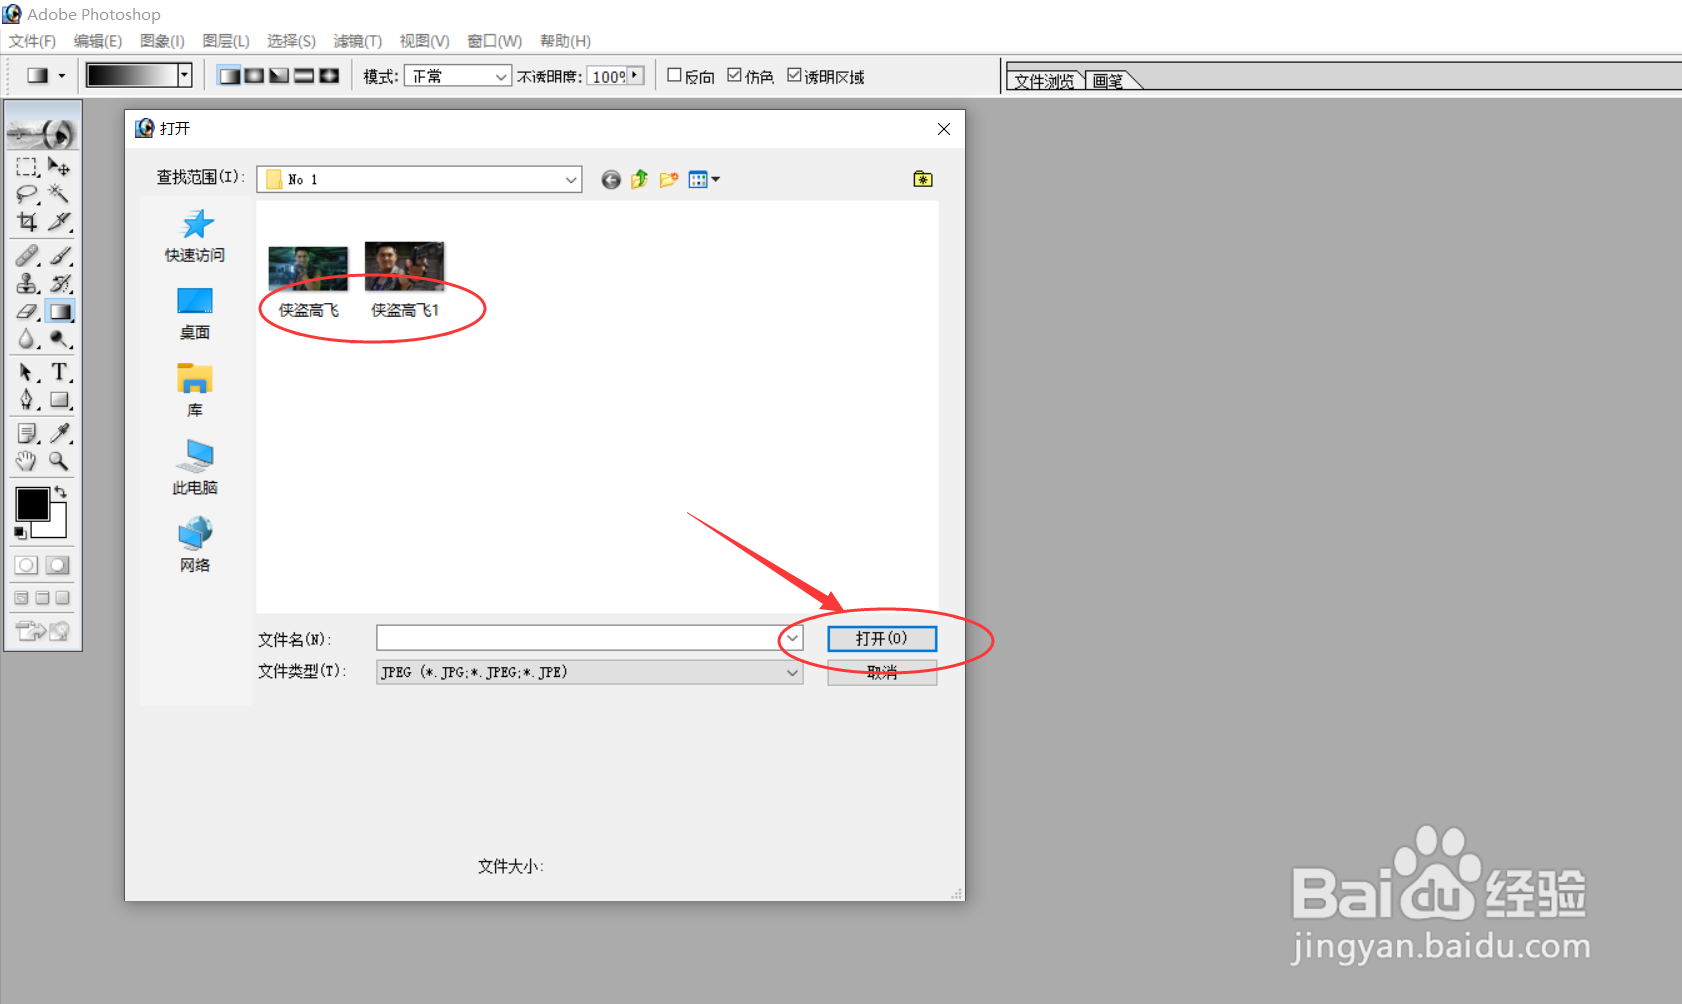Viewport: 1682px width, 1004px height.
Task: Open the 不透明度 opacity slider arrow
Action: [635, 75]
